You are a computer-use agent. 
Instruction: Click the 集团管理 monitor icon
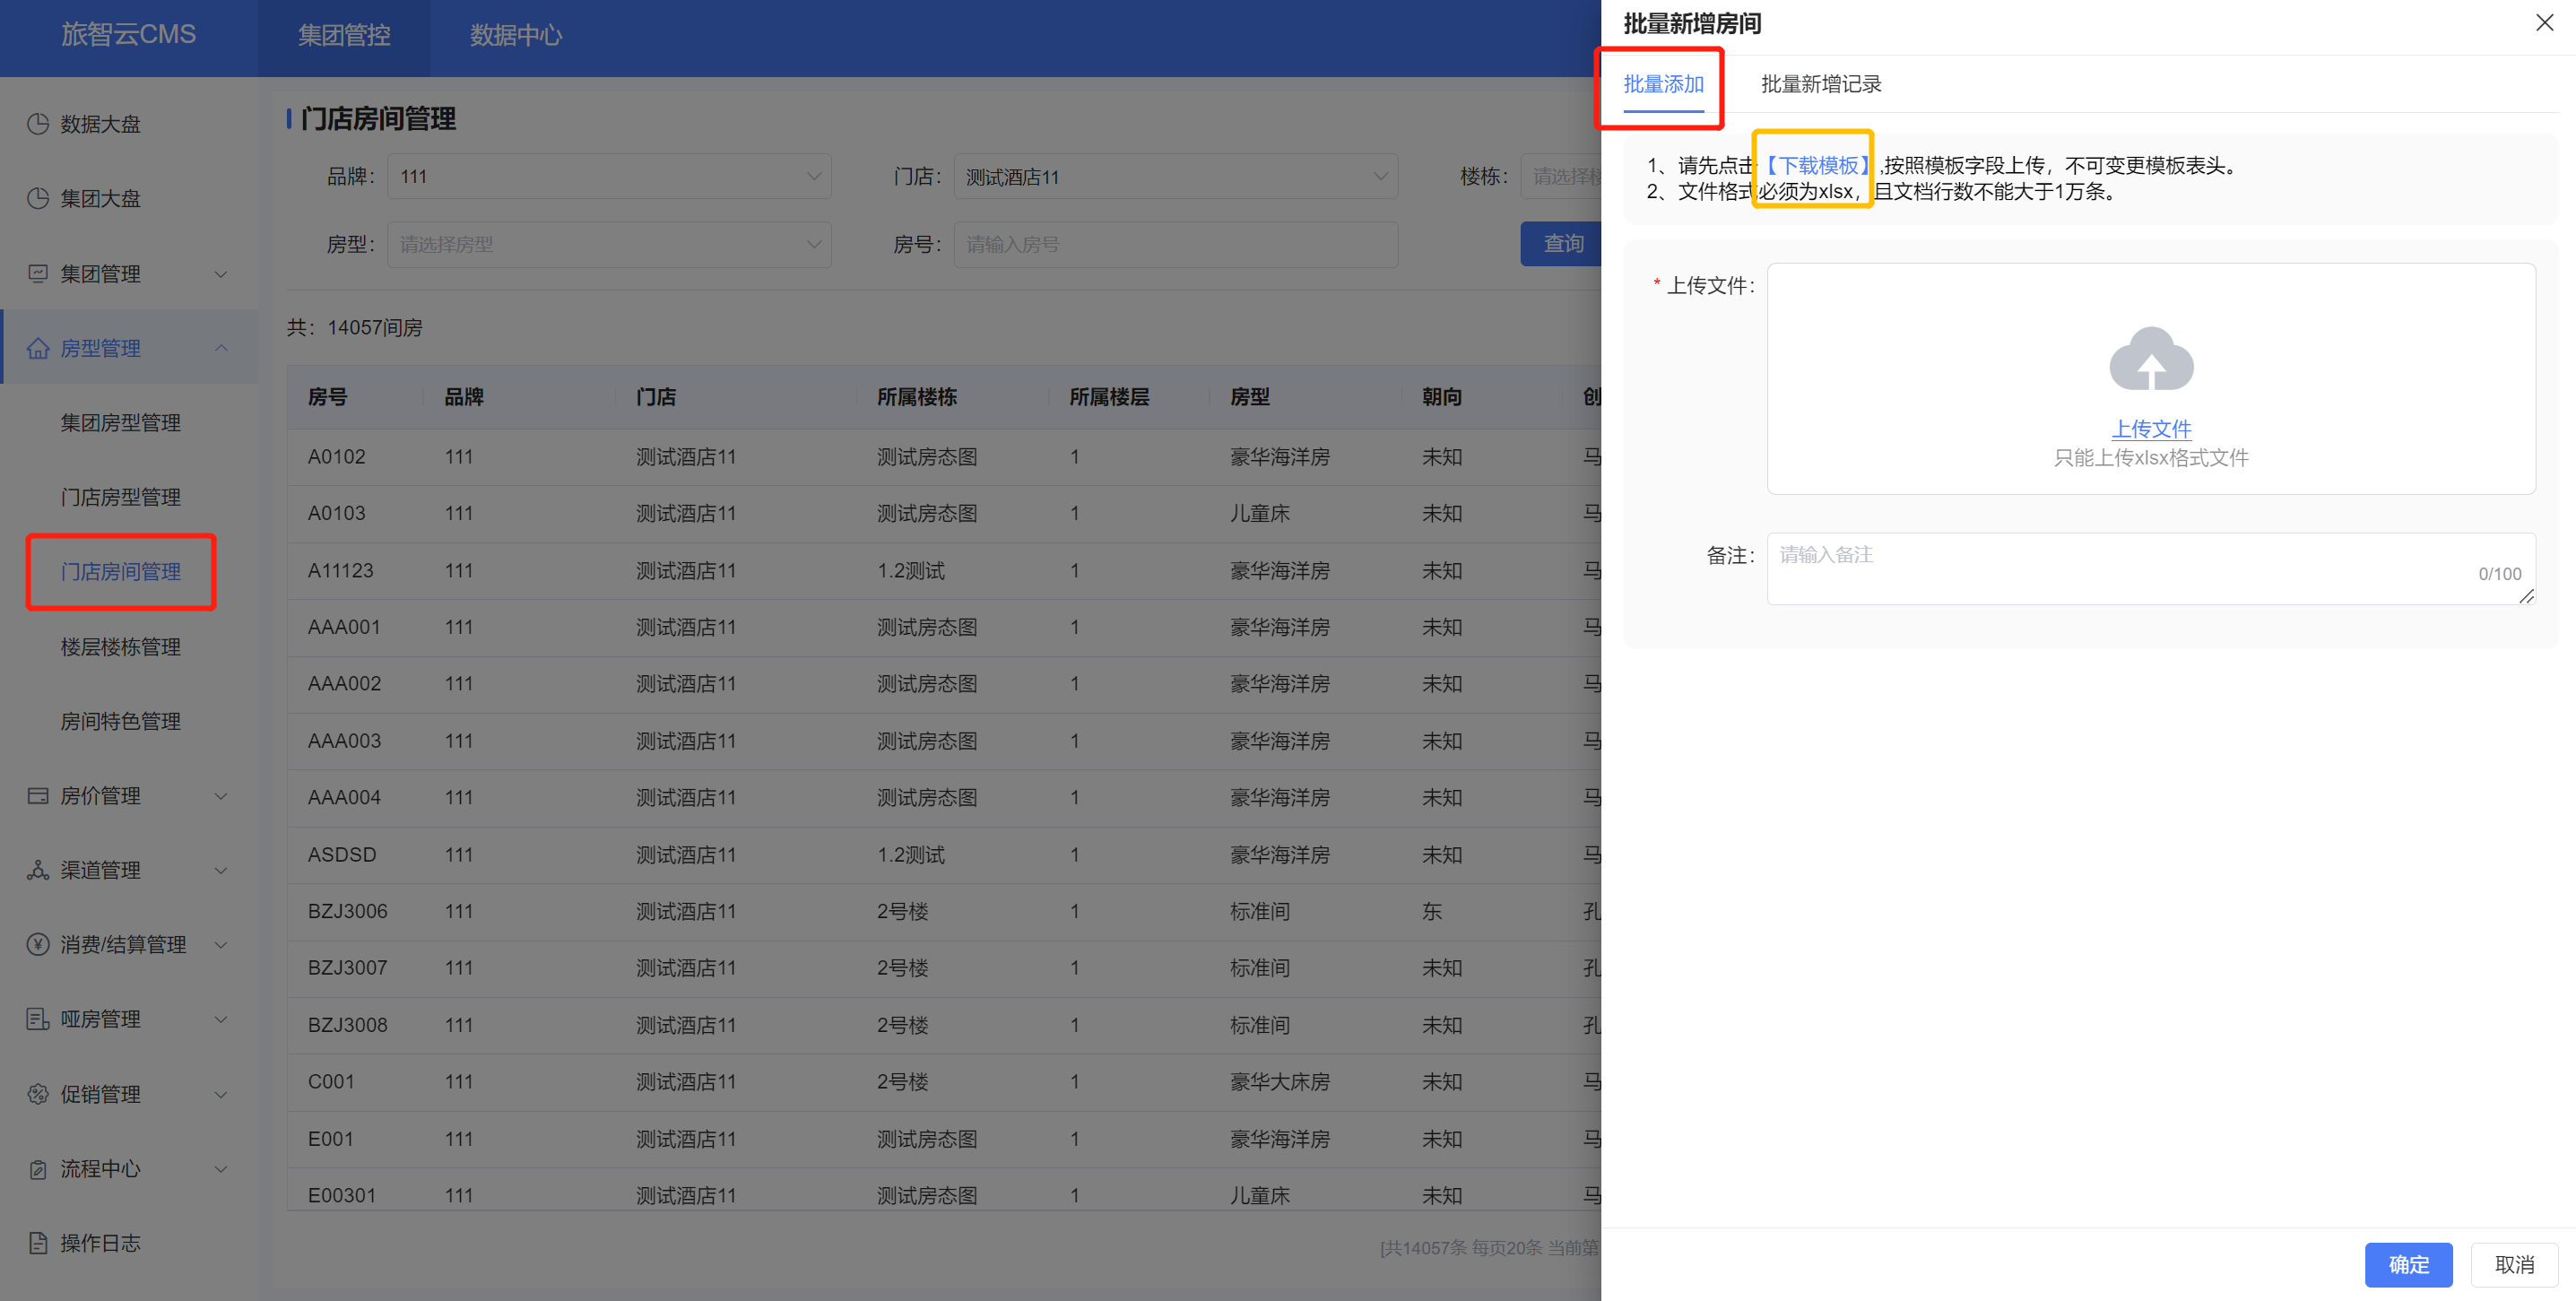(38, 273)
